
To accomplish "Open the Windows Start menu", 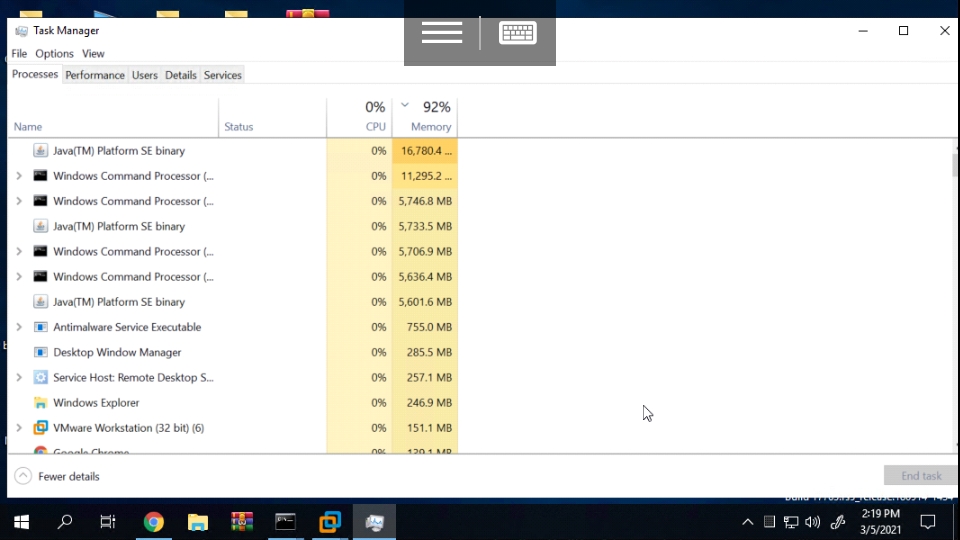I will (21, 522).
